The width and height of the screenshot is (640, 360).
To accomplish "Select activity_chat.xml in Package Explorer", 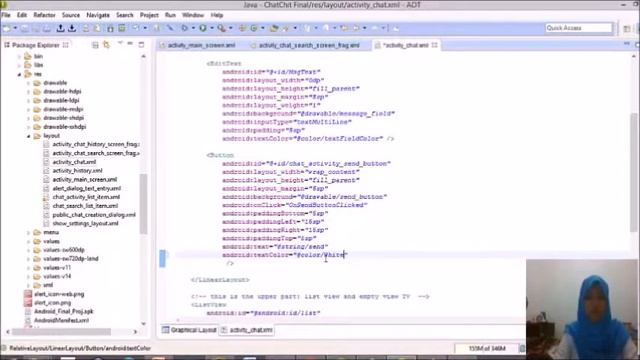I will coord(74,162).
